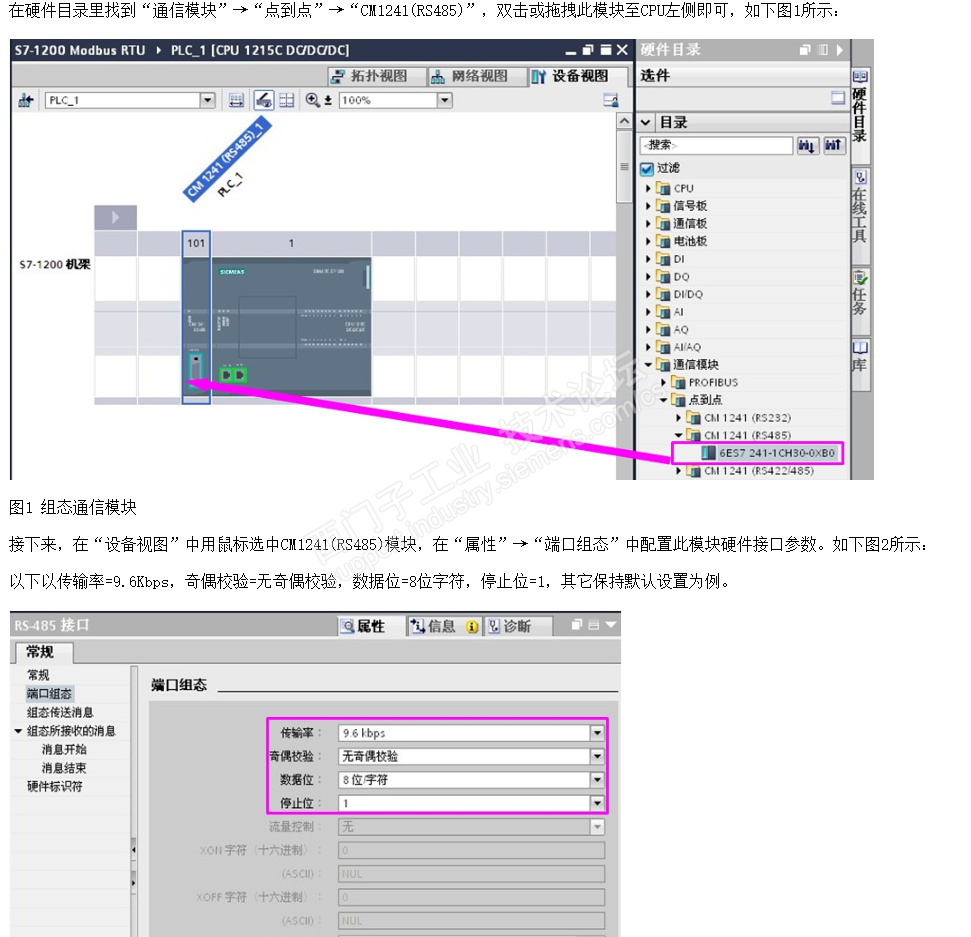The height and width of the screenshot is (937, 971).
Task: Open the PLC_1 device selector dropdown
Action: 207,100
